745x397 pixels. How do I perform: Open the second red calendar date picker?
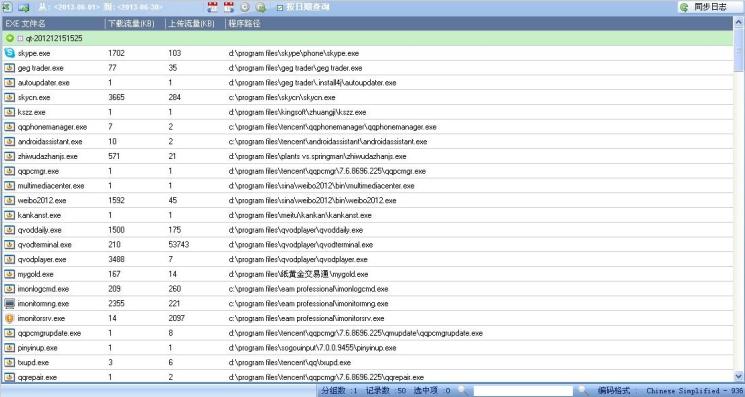229,7
